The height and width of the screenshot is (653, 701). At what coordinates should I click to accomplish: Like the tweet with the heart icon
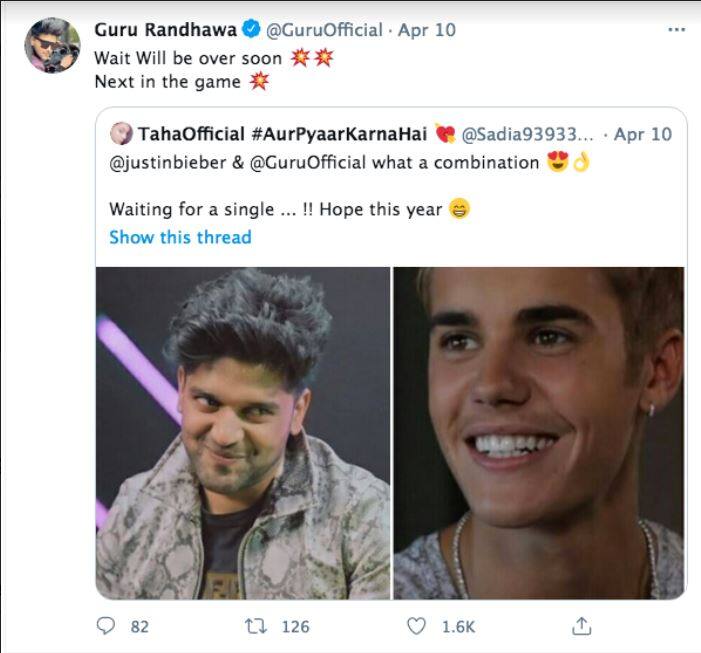coord(416,626)
